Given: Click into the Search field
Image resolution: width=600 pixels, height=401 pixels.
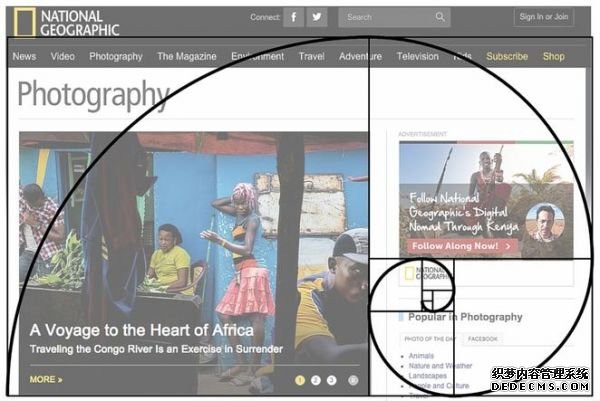Looking at the screenshot, I should pyautogui.click(x=385, y=17).
